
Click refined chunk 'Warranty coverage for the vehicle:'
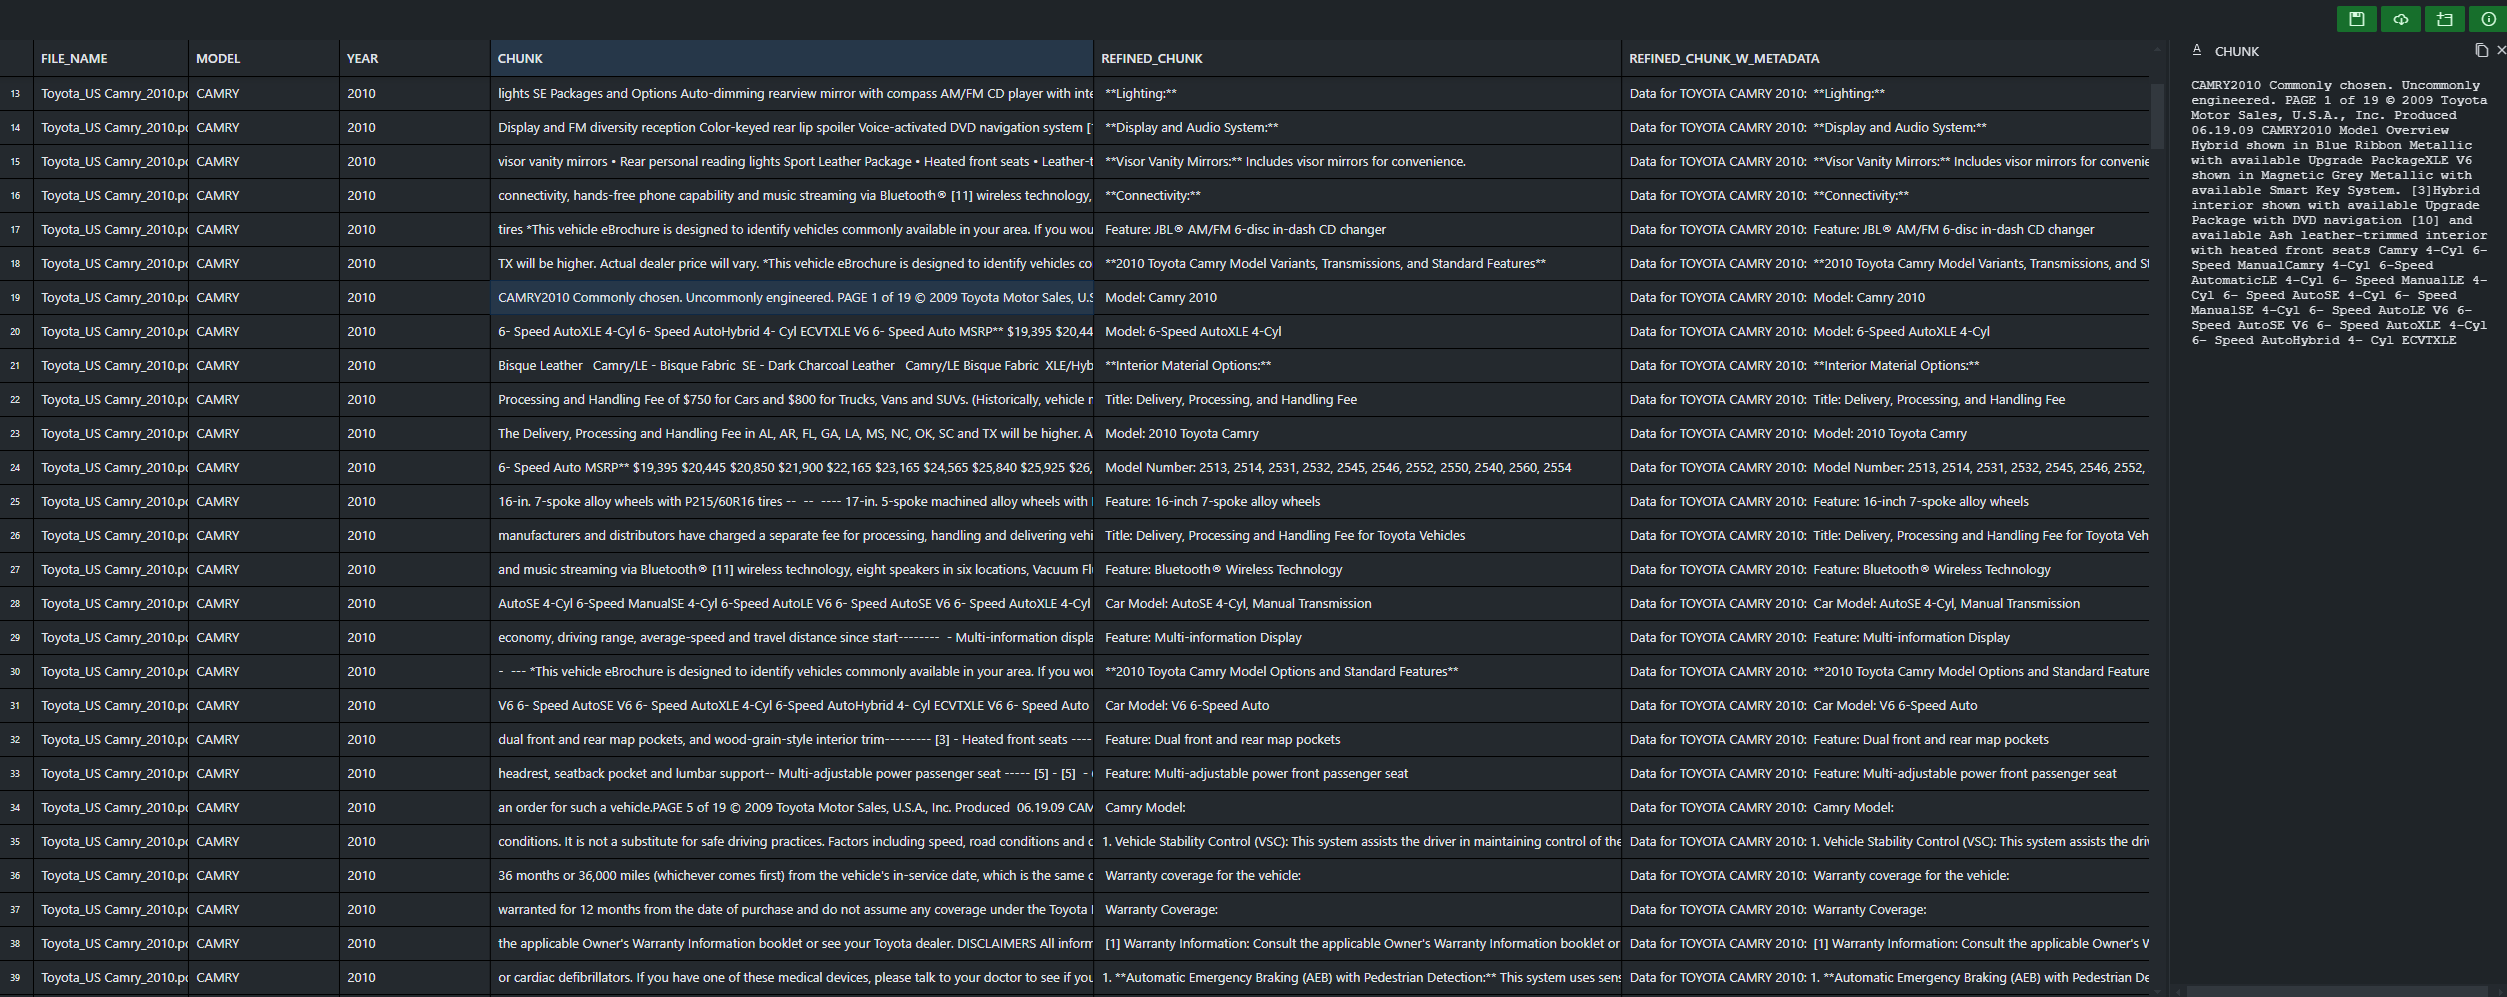(1358, 875)
